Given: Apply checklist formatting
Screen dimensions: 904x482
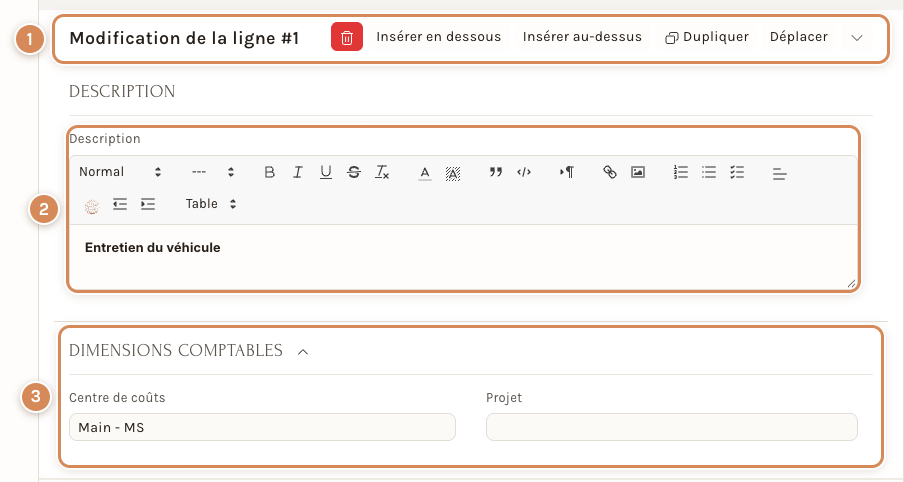Looking at the screenshot, I should [x=737, y=172].
